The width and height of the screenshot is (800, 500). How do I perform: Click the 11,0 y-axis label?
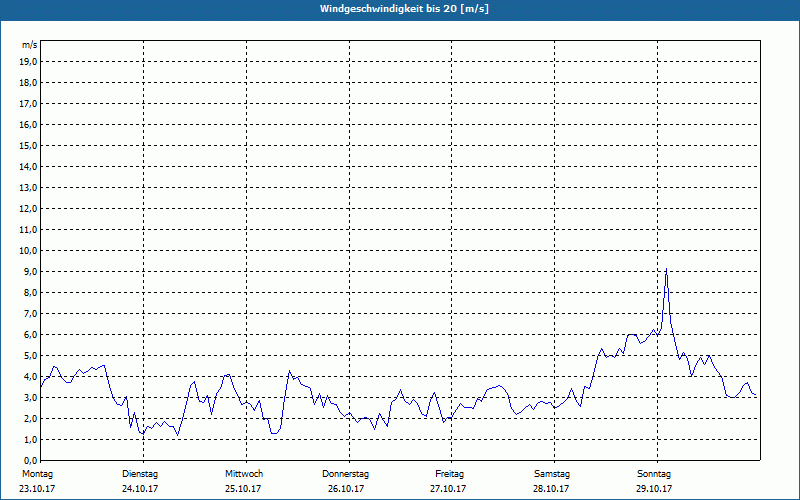[28, 230]
